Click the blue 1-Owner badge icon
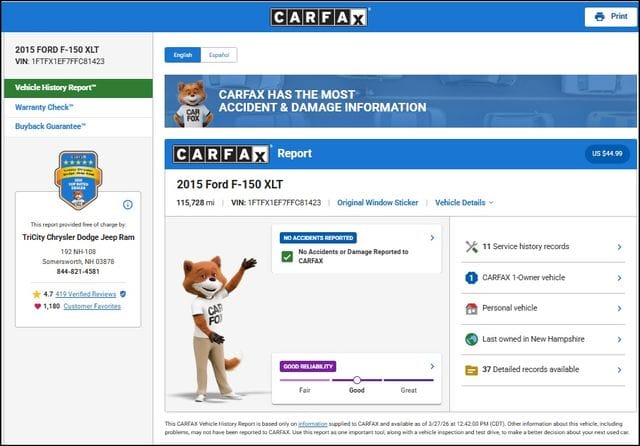Screen dimensions: 640x446 pyautogui.click(x=471, y=277)
